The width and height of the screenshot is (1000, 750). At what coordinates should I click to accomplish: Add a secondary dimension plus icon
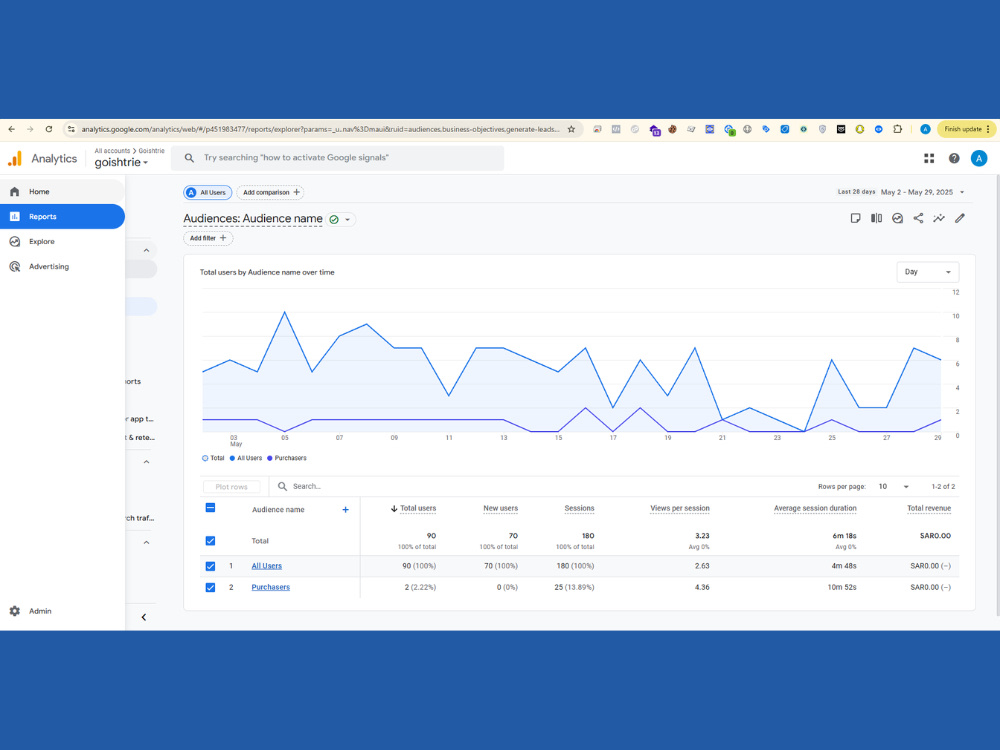345,510
